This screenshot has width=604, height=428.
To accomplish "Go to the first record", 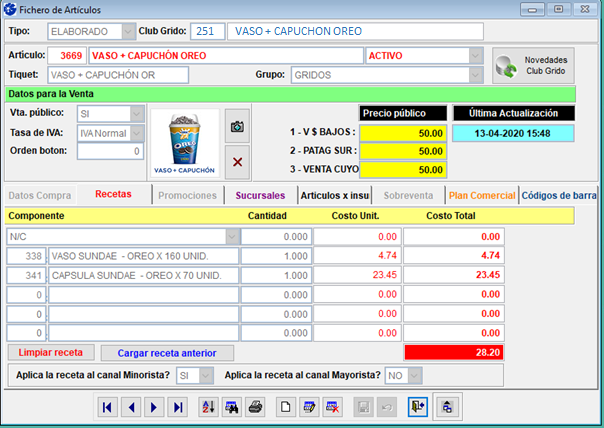I will point(109,407).
